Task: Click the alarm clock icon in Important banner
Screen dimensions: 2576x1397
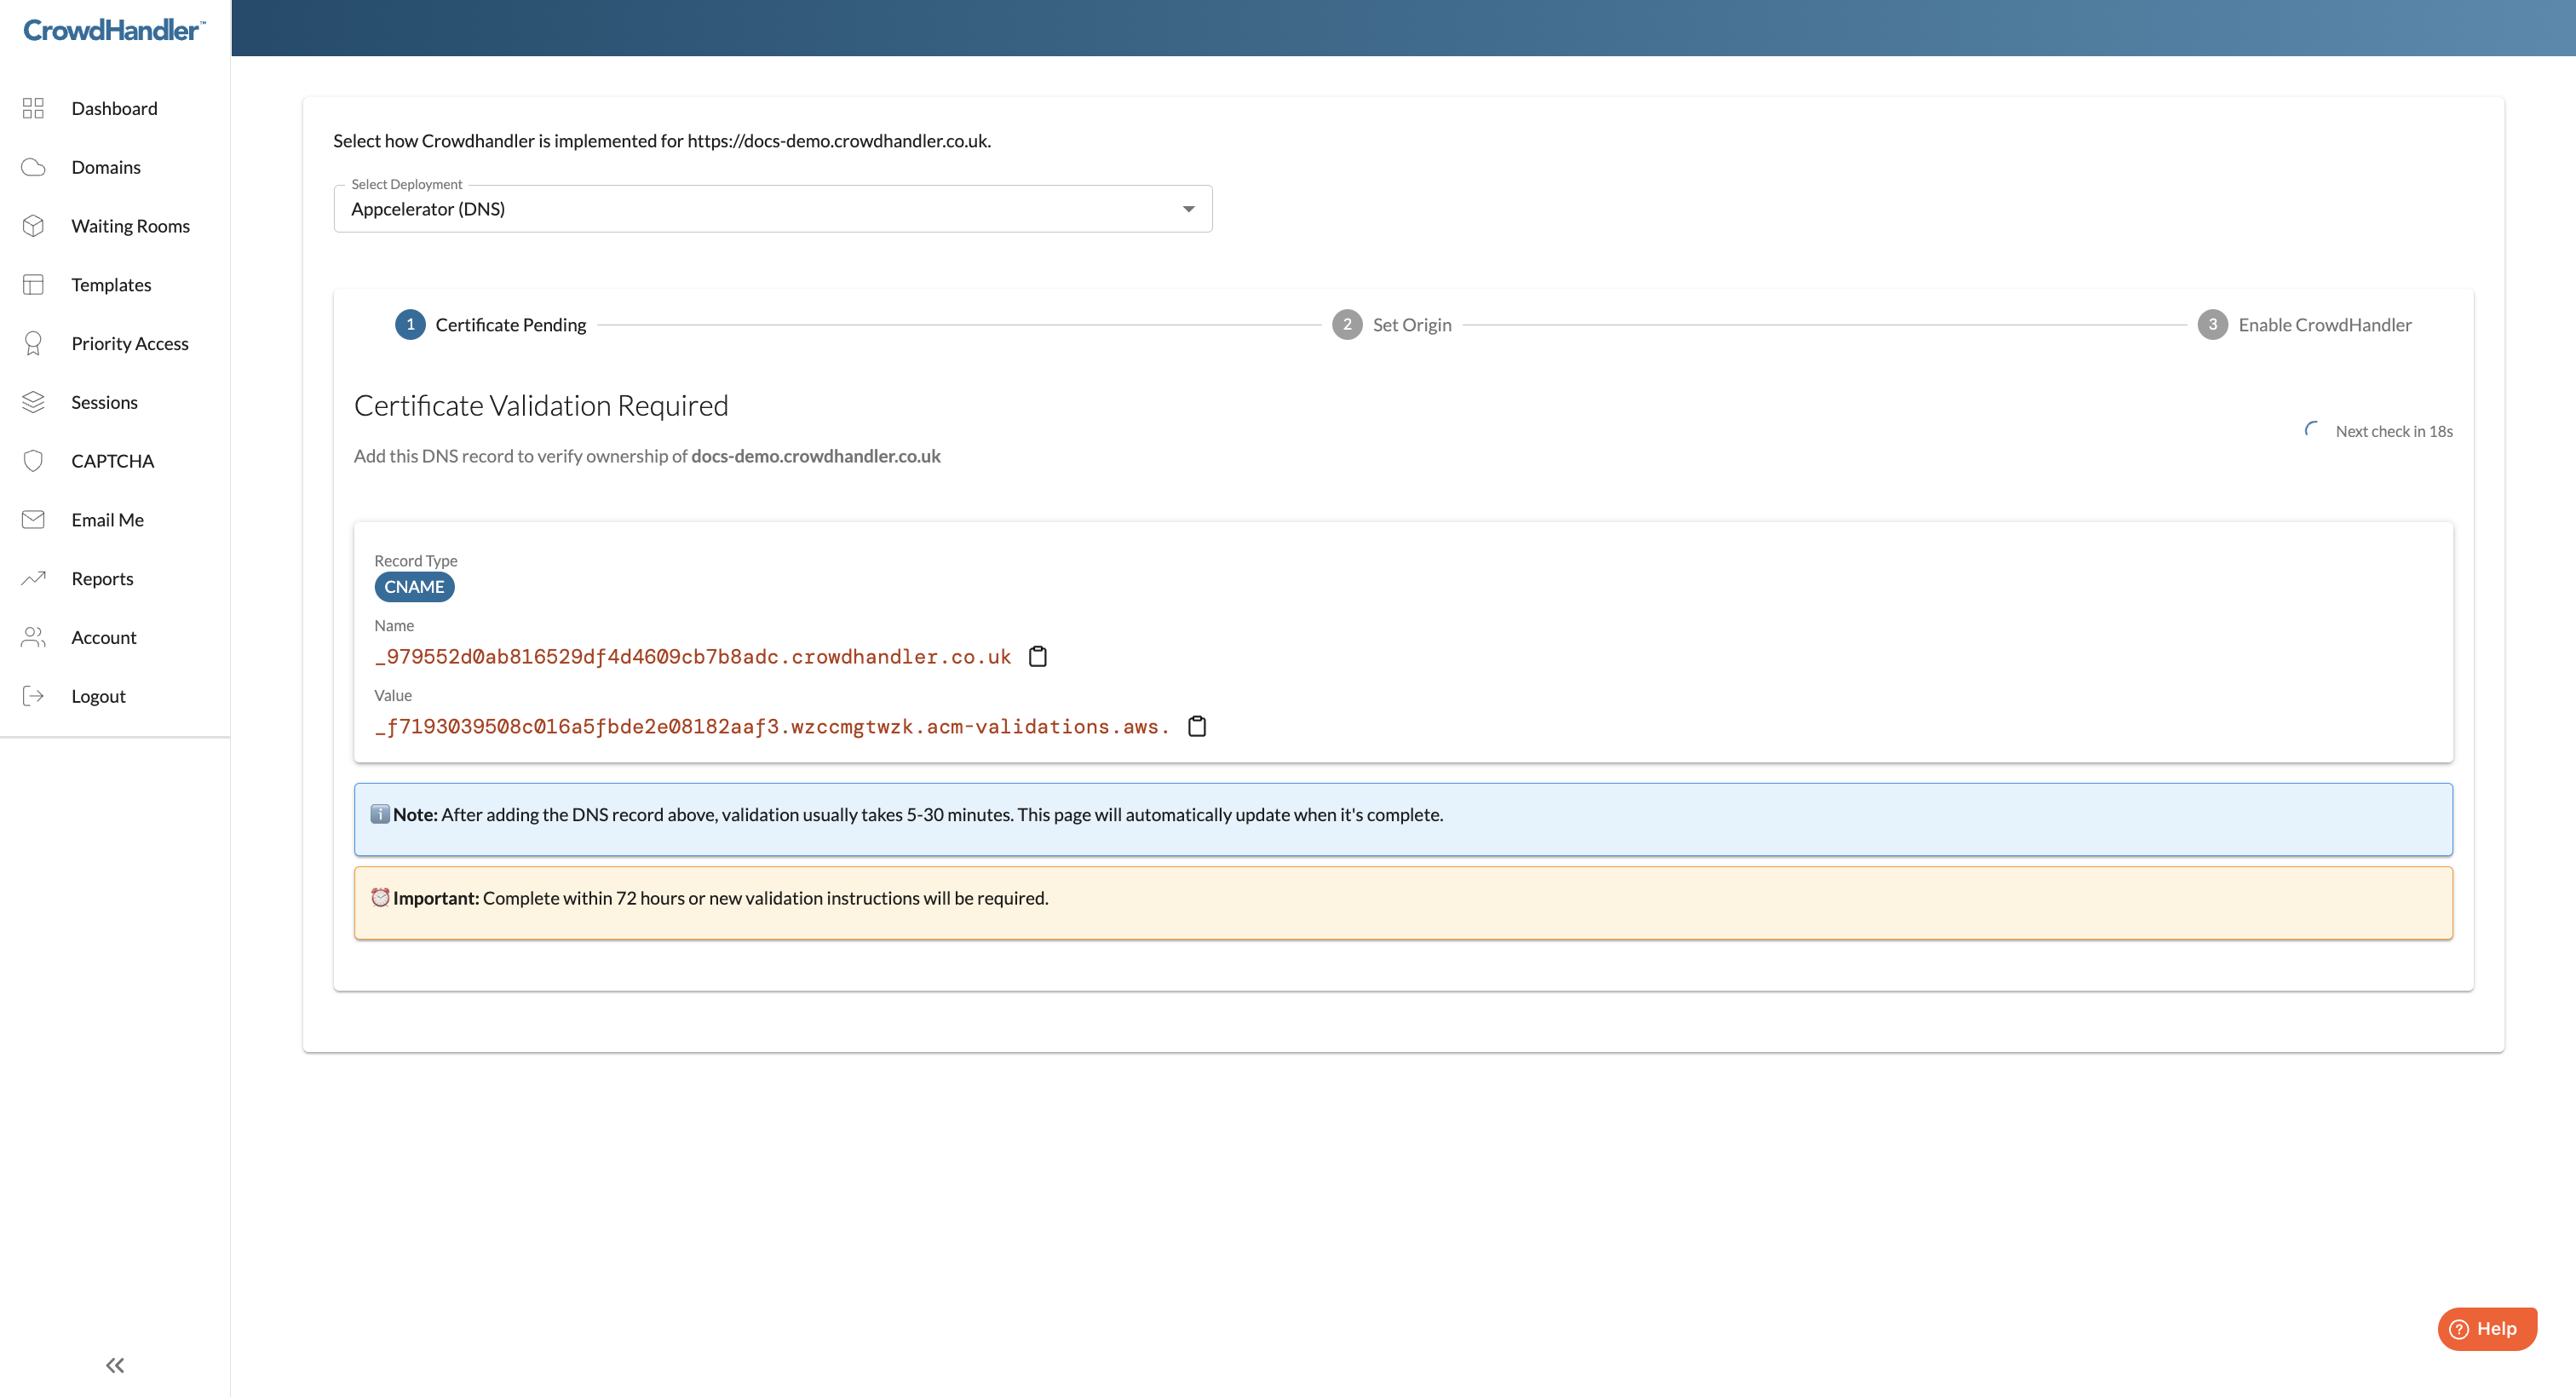Action: click(x=380, y=897)
